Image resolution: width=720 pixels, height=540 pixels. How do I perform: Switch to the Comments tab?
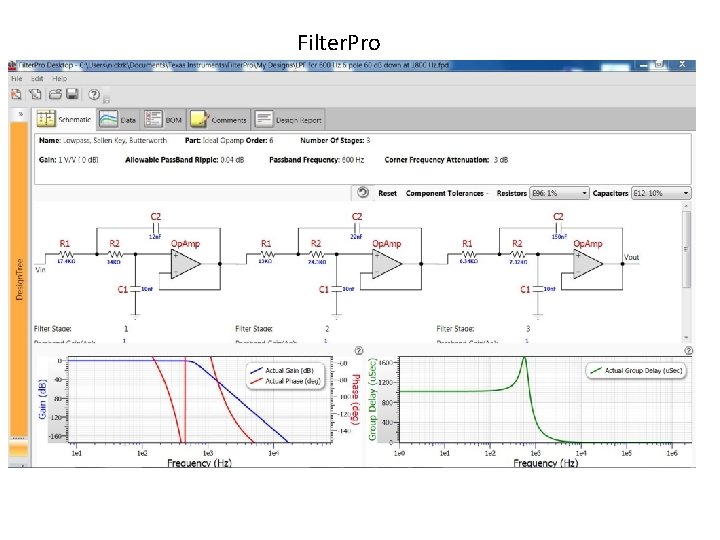click(x=219, y=119)
